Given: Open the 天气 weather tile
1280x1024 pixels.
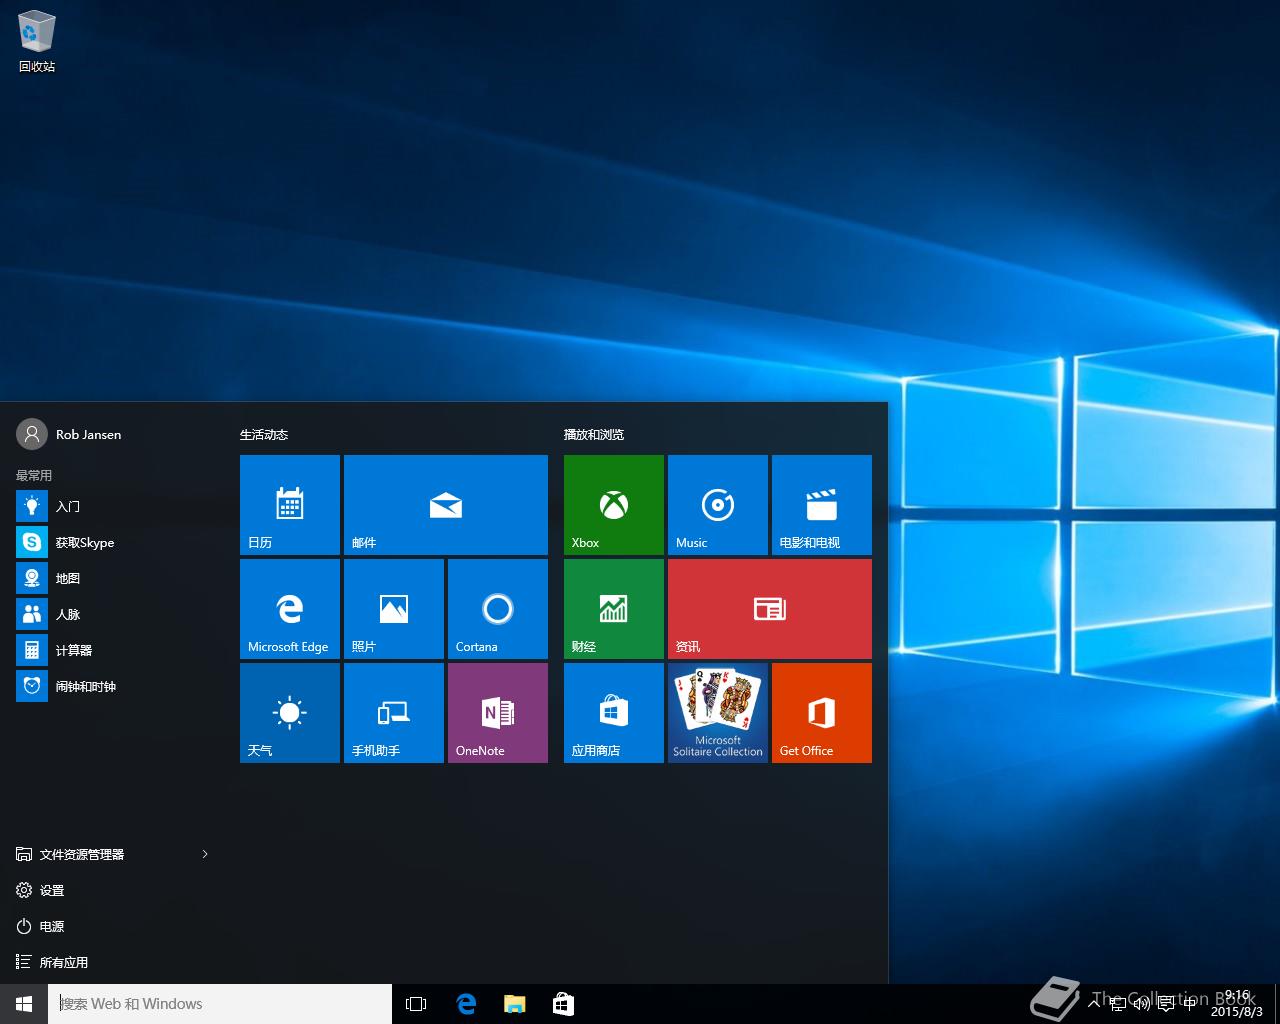Looking at the screenshot, I should (x=290, y=713).
